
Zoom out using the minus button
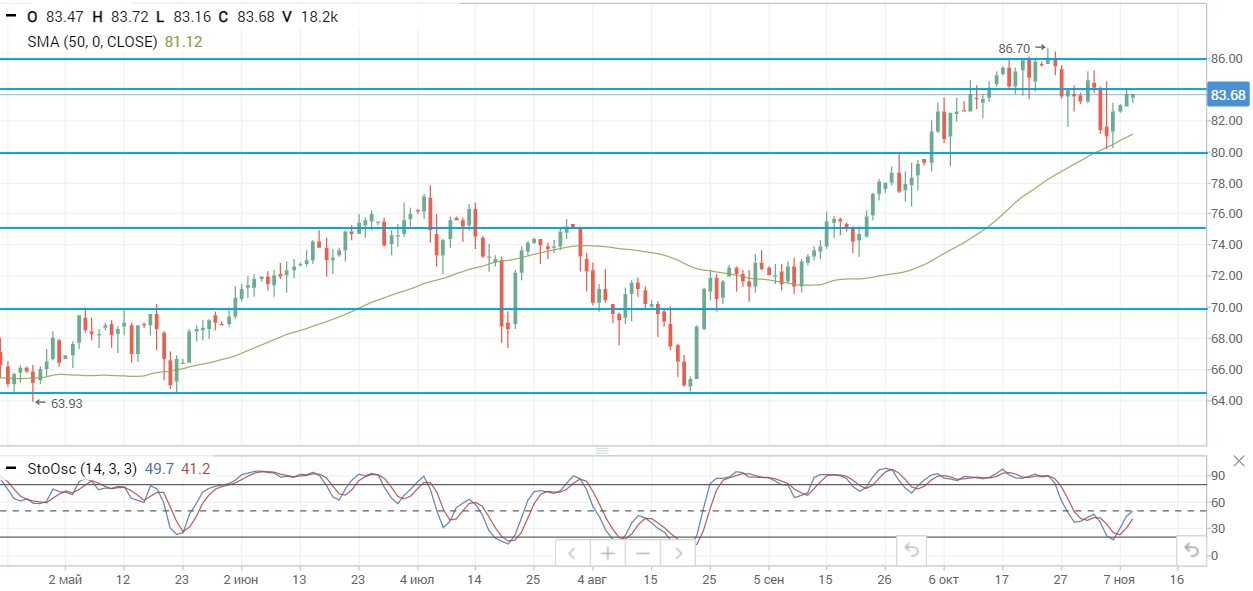coord(642,552)
